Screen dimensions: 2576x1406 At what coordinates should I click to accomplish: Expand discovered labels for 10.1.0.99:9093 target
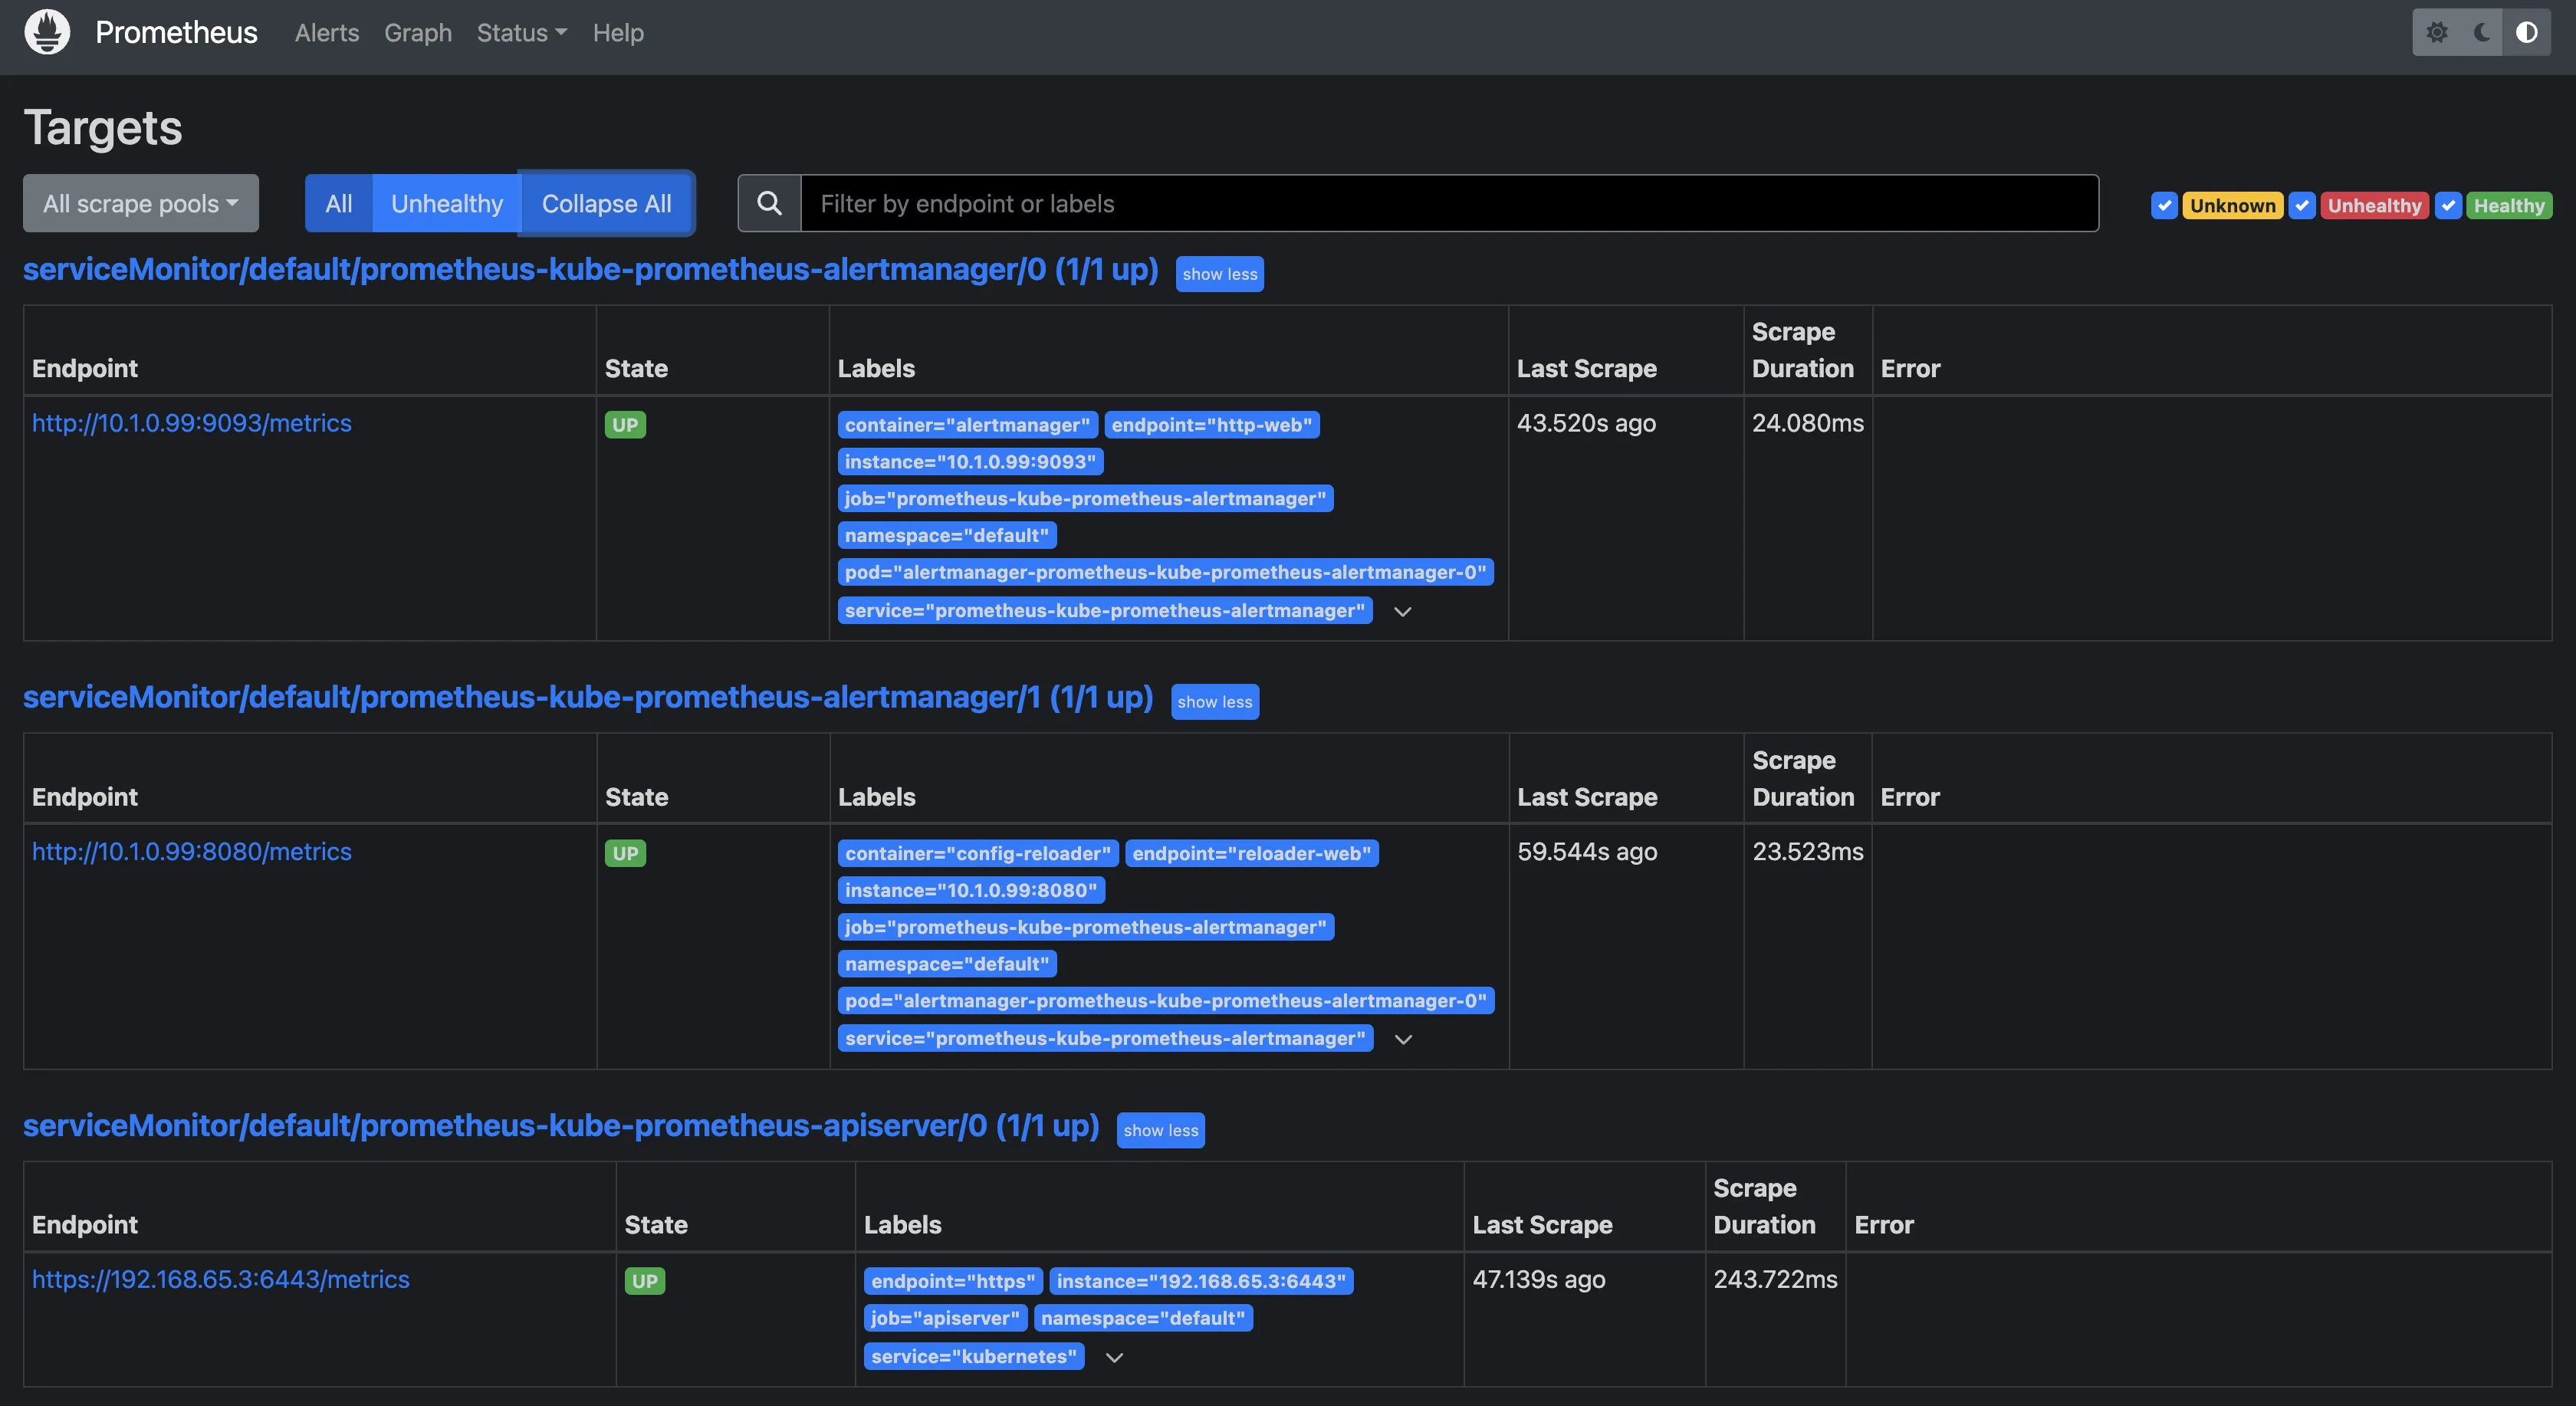1403,611
